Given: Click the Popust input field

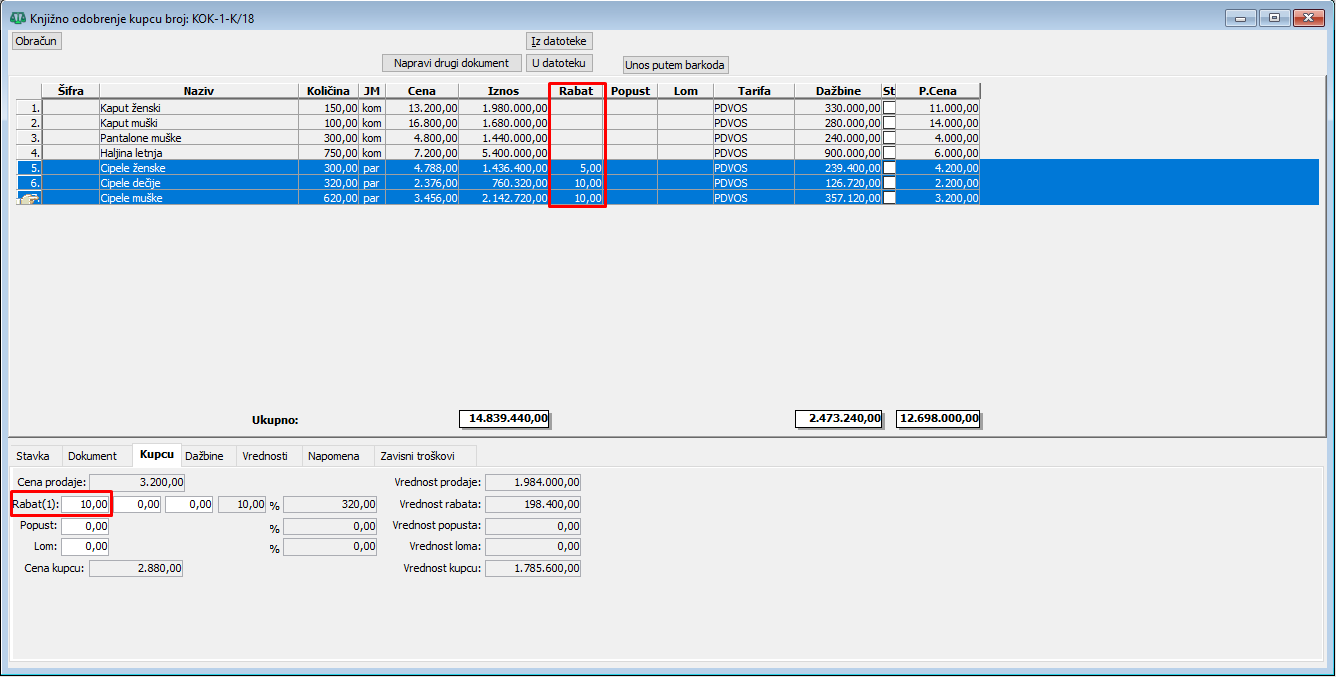Looking at the screenshot, I should pos(85,525).
